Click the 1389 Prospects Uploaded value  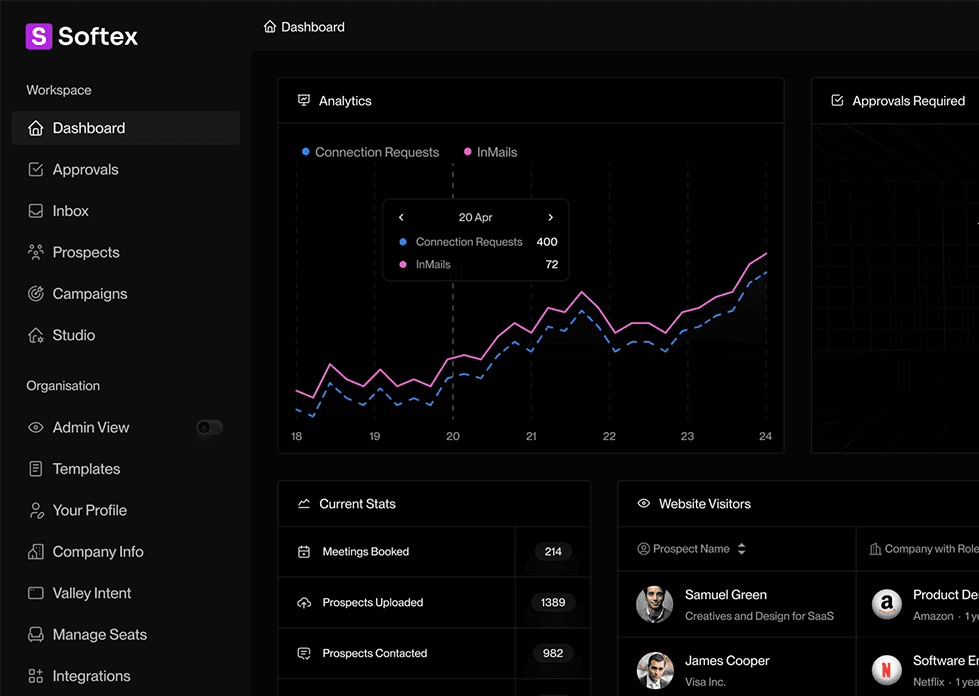coord(553,602)
